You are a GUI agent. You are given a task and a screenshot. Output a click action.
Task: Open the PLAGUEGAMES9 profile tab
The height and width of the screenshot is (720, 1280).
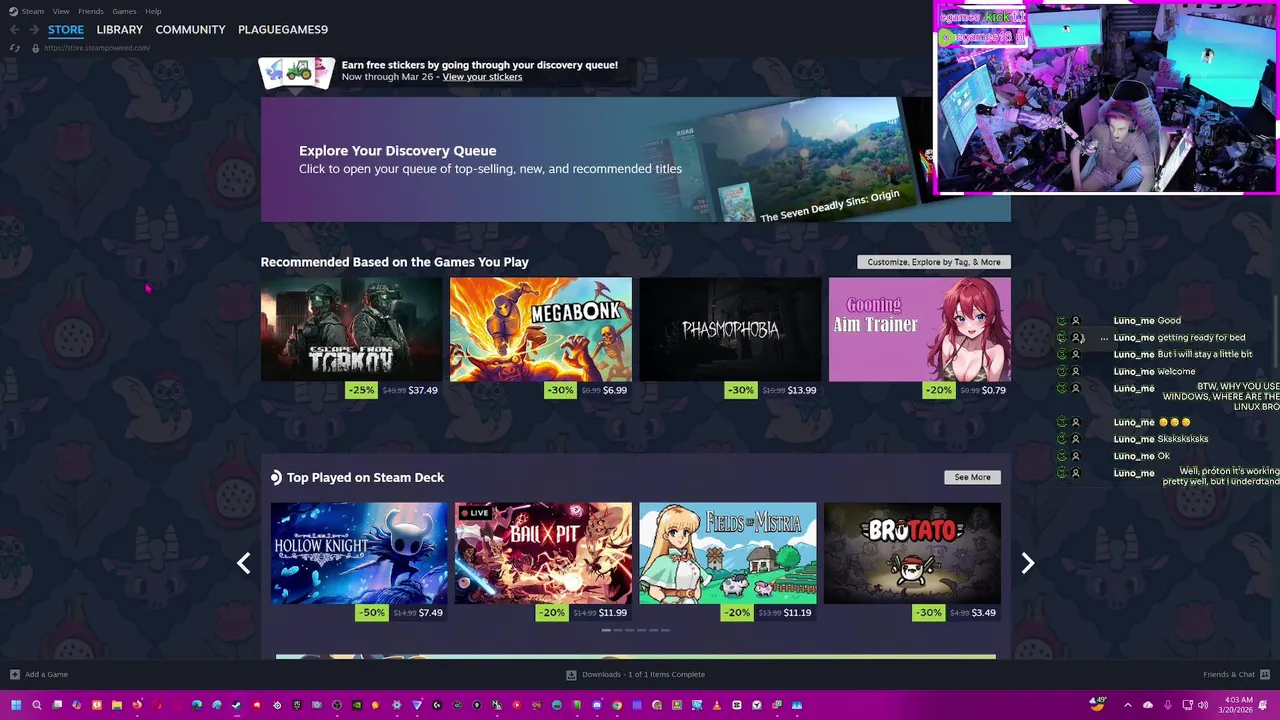283,30
